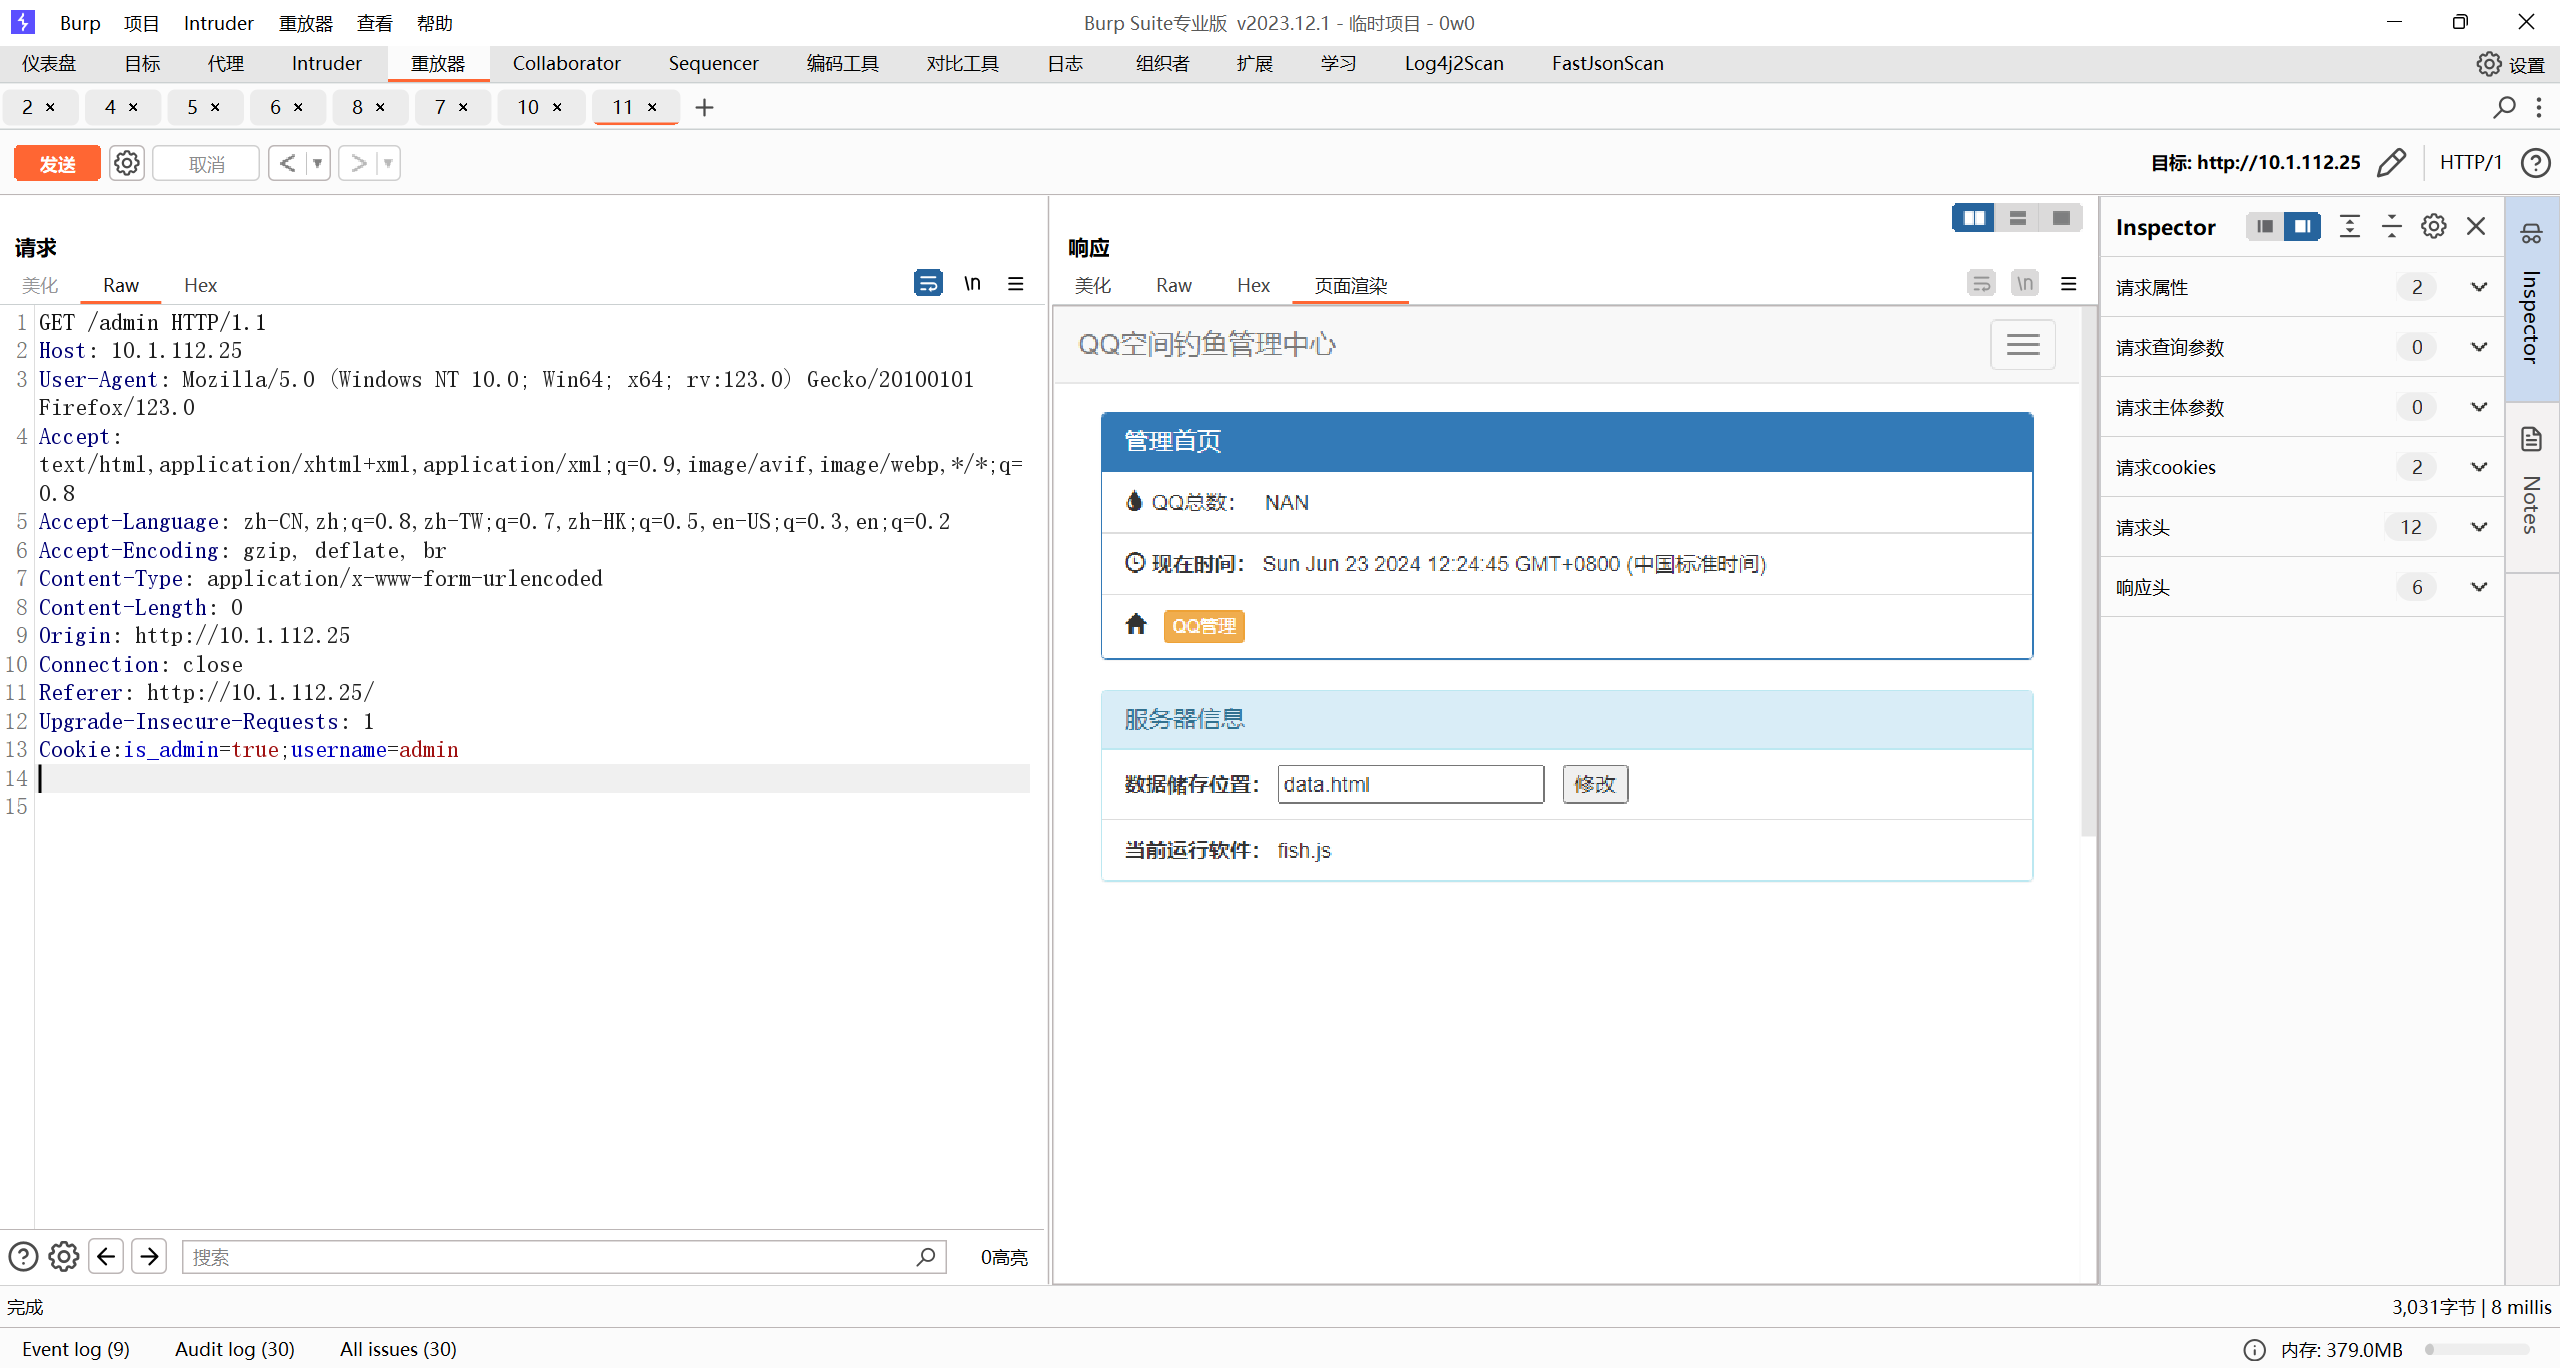This screenshot has width=2560, height=1368.
Task: Click the 修改 modify button
Action: tap(1595, 784)
